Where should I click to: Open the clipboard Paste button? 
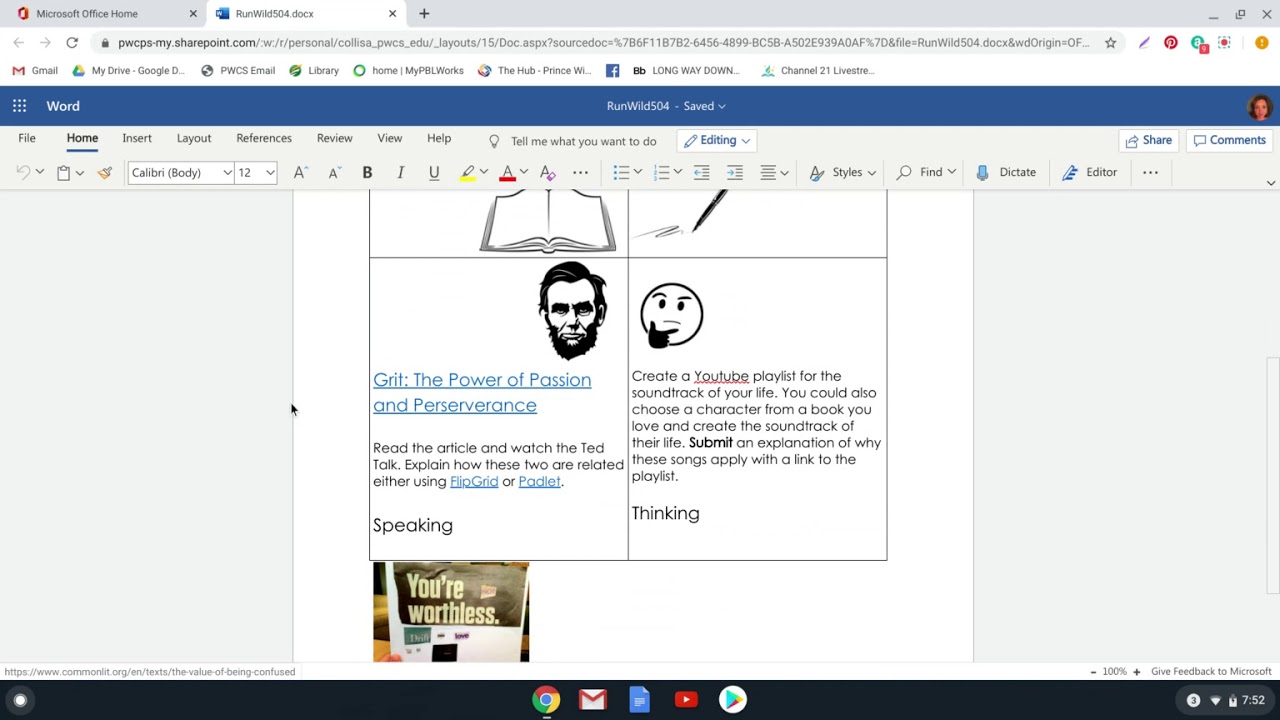pos(63,173)
